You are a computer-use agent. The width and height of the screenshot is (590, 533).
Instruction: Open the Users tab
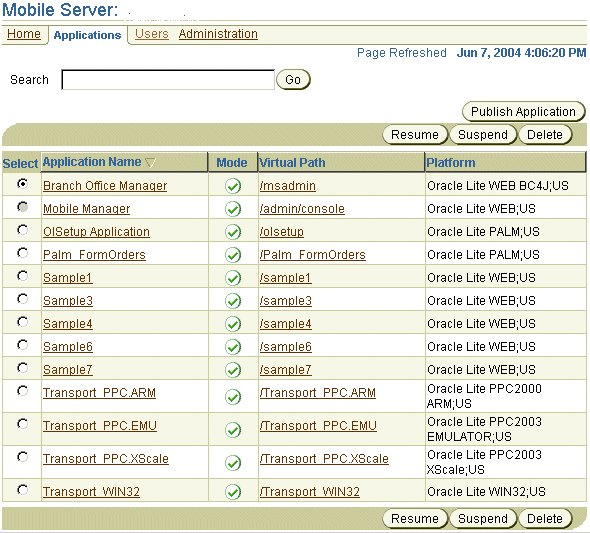pos(152,34)
